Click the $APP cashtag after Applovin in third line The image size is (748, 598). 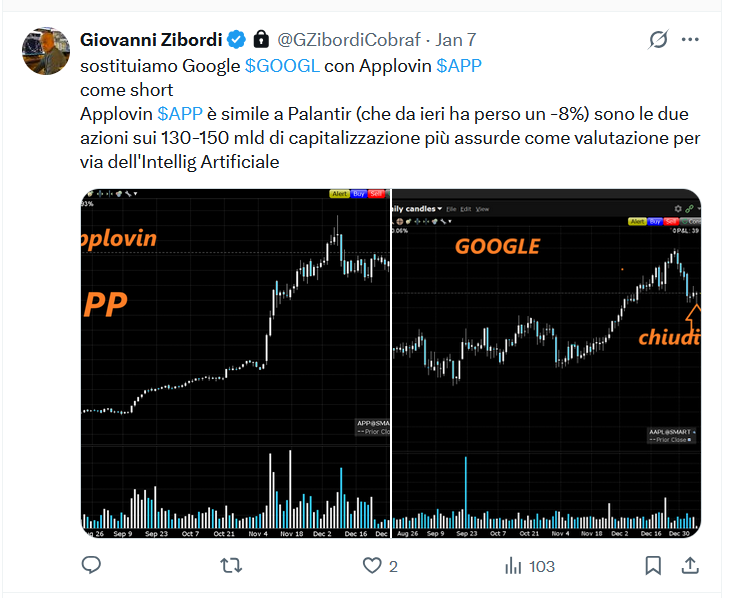click(x=180, y=114)
